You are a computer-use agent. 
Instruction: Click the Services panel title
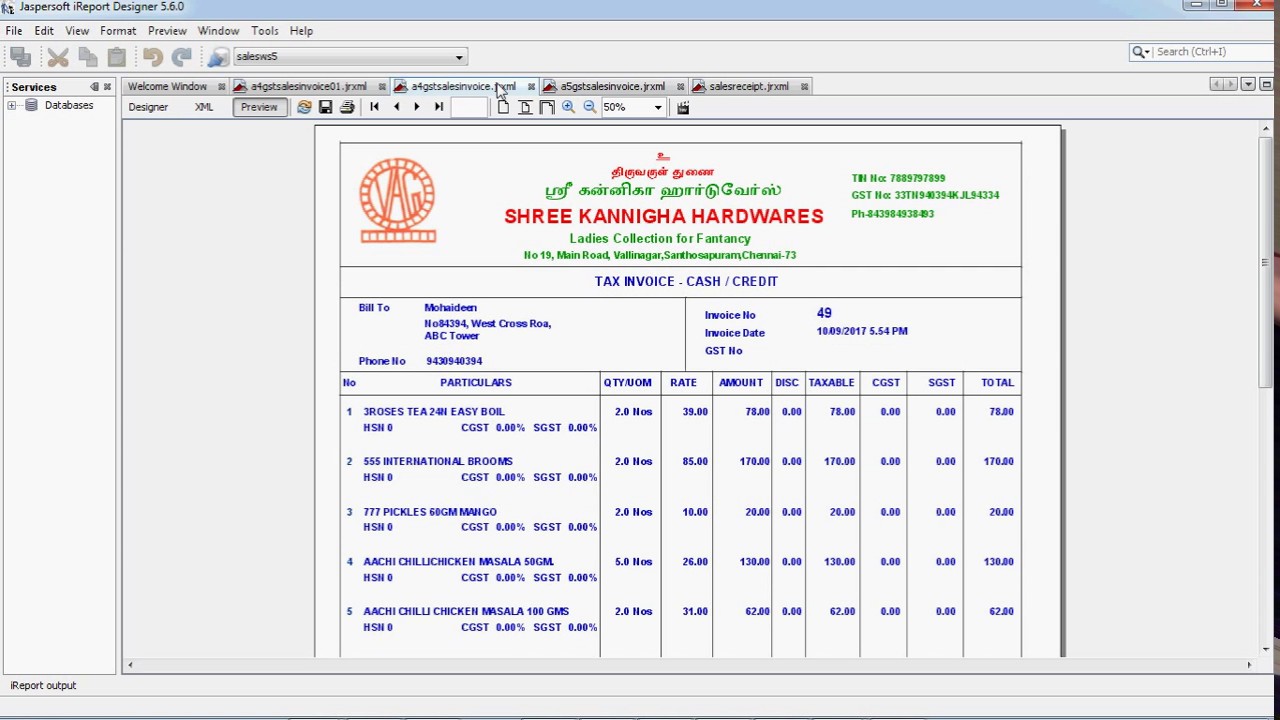(34, 87)
